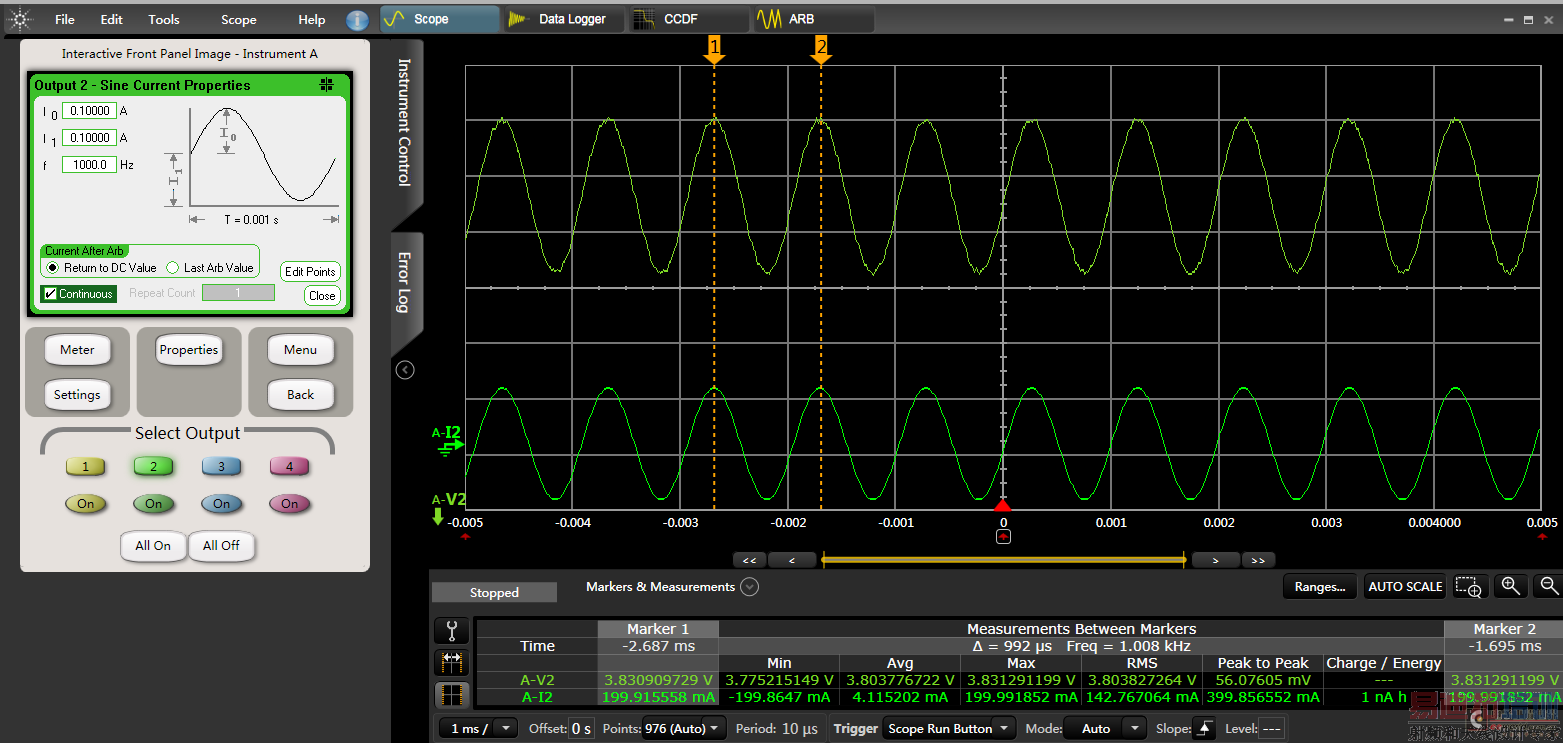Click the zoom out magnifier icon

tap(1549, 587)
